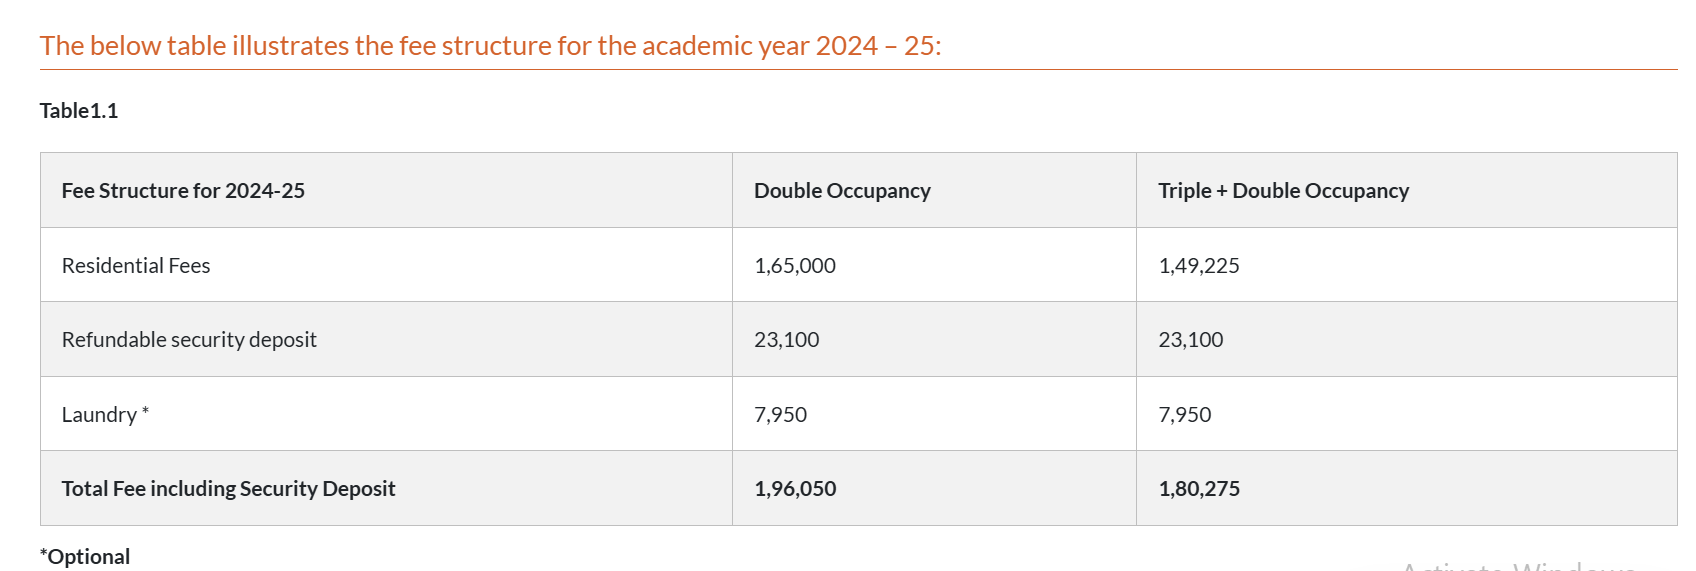Image resolution: width=1696 pixels, height=571 pixels.
Task: Click the Double Occupancy column header
Action: point(842,191)
